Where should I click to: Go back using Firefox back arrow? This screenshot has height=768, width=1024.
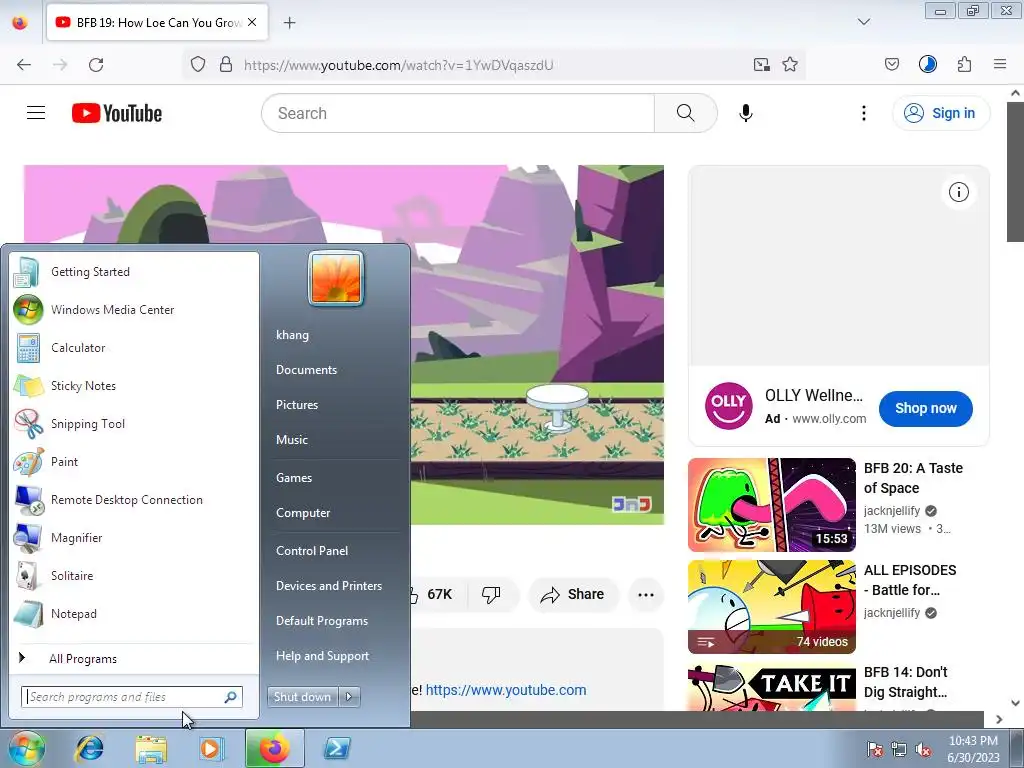[24, 65]
